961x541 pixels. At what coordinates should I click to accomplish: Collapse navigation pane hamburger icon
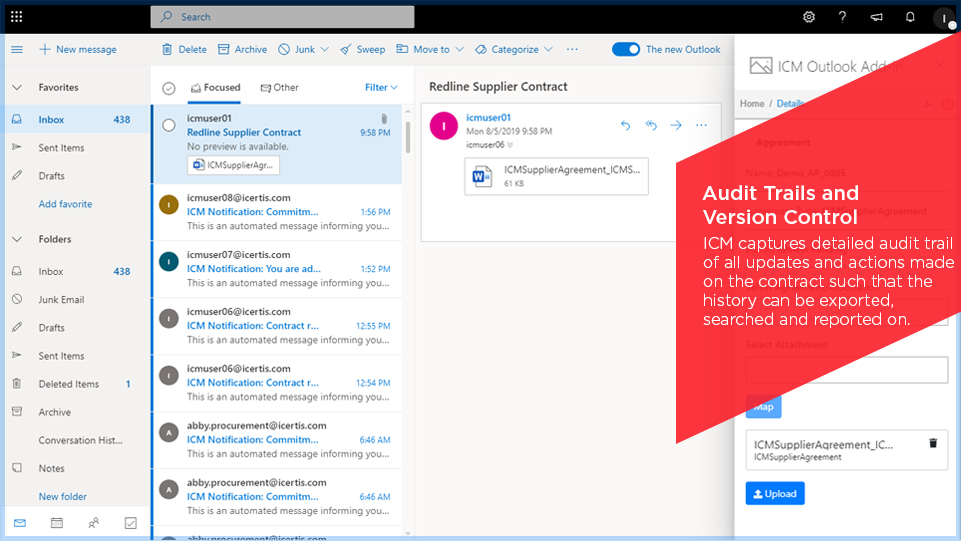(17, 50)
